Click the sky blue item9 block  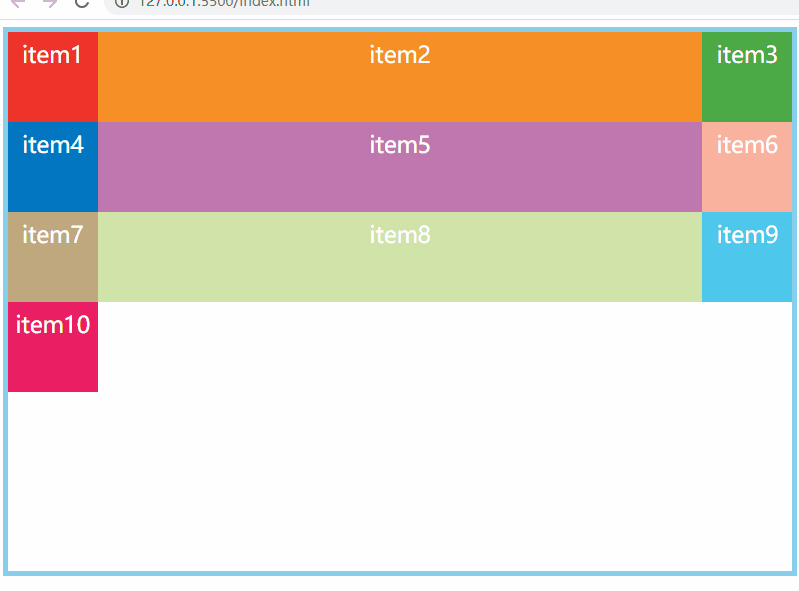point(747,257)
